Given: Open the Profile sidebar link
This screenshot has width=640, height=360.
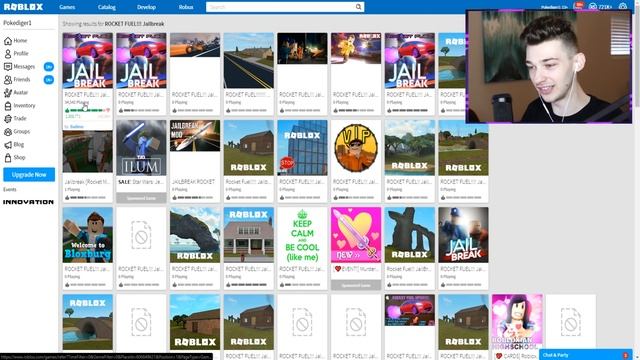Looking at the screenshot, I should pos(16,53).
